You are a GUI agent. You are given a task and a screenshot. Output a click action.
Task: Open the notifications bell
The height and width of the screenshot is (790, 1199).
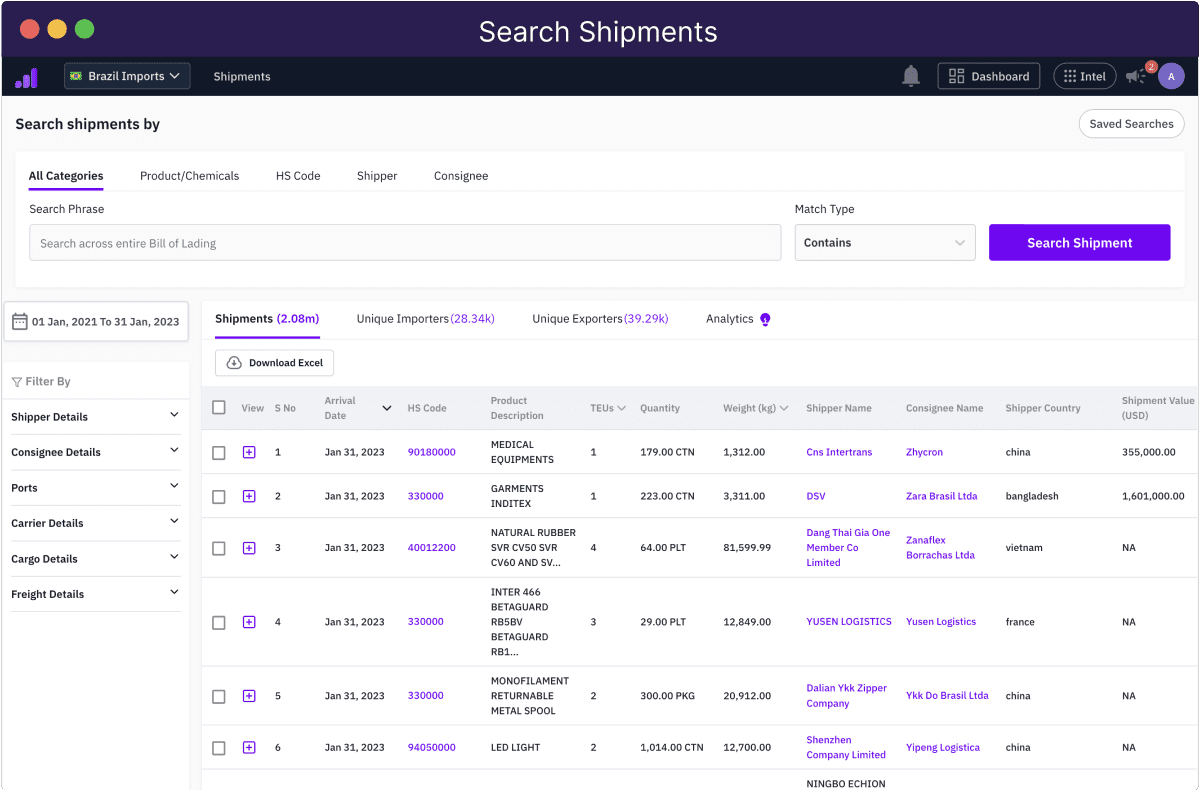[911, 76]
